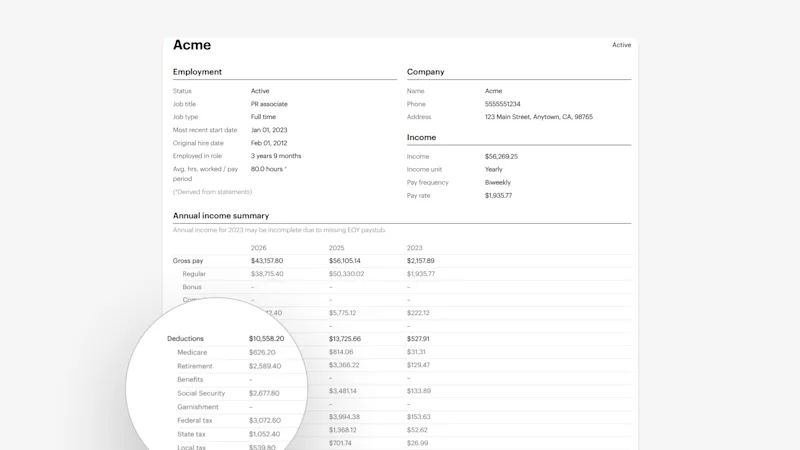
Task: Select regular pay value $50,330.02
Action: (x=346, y=274)
